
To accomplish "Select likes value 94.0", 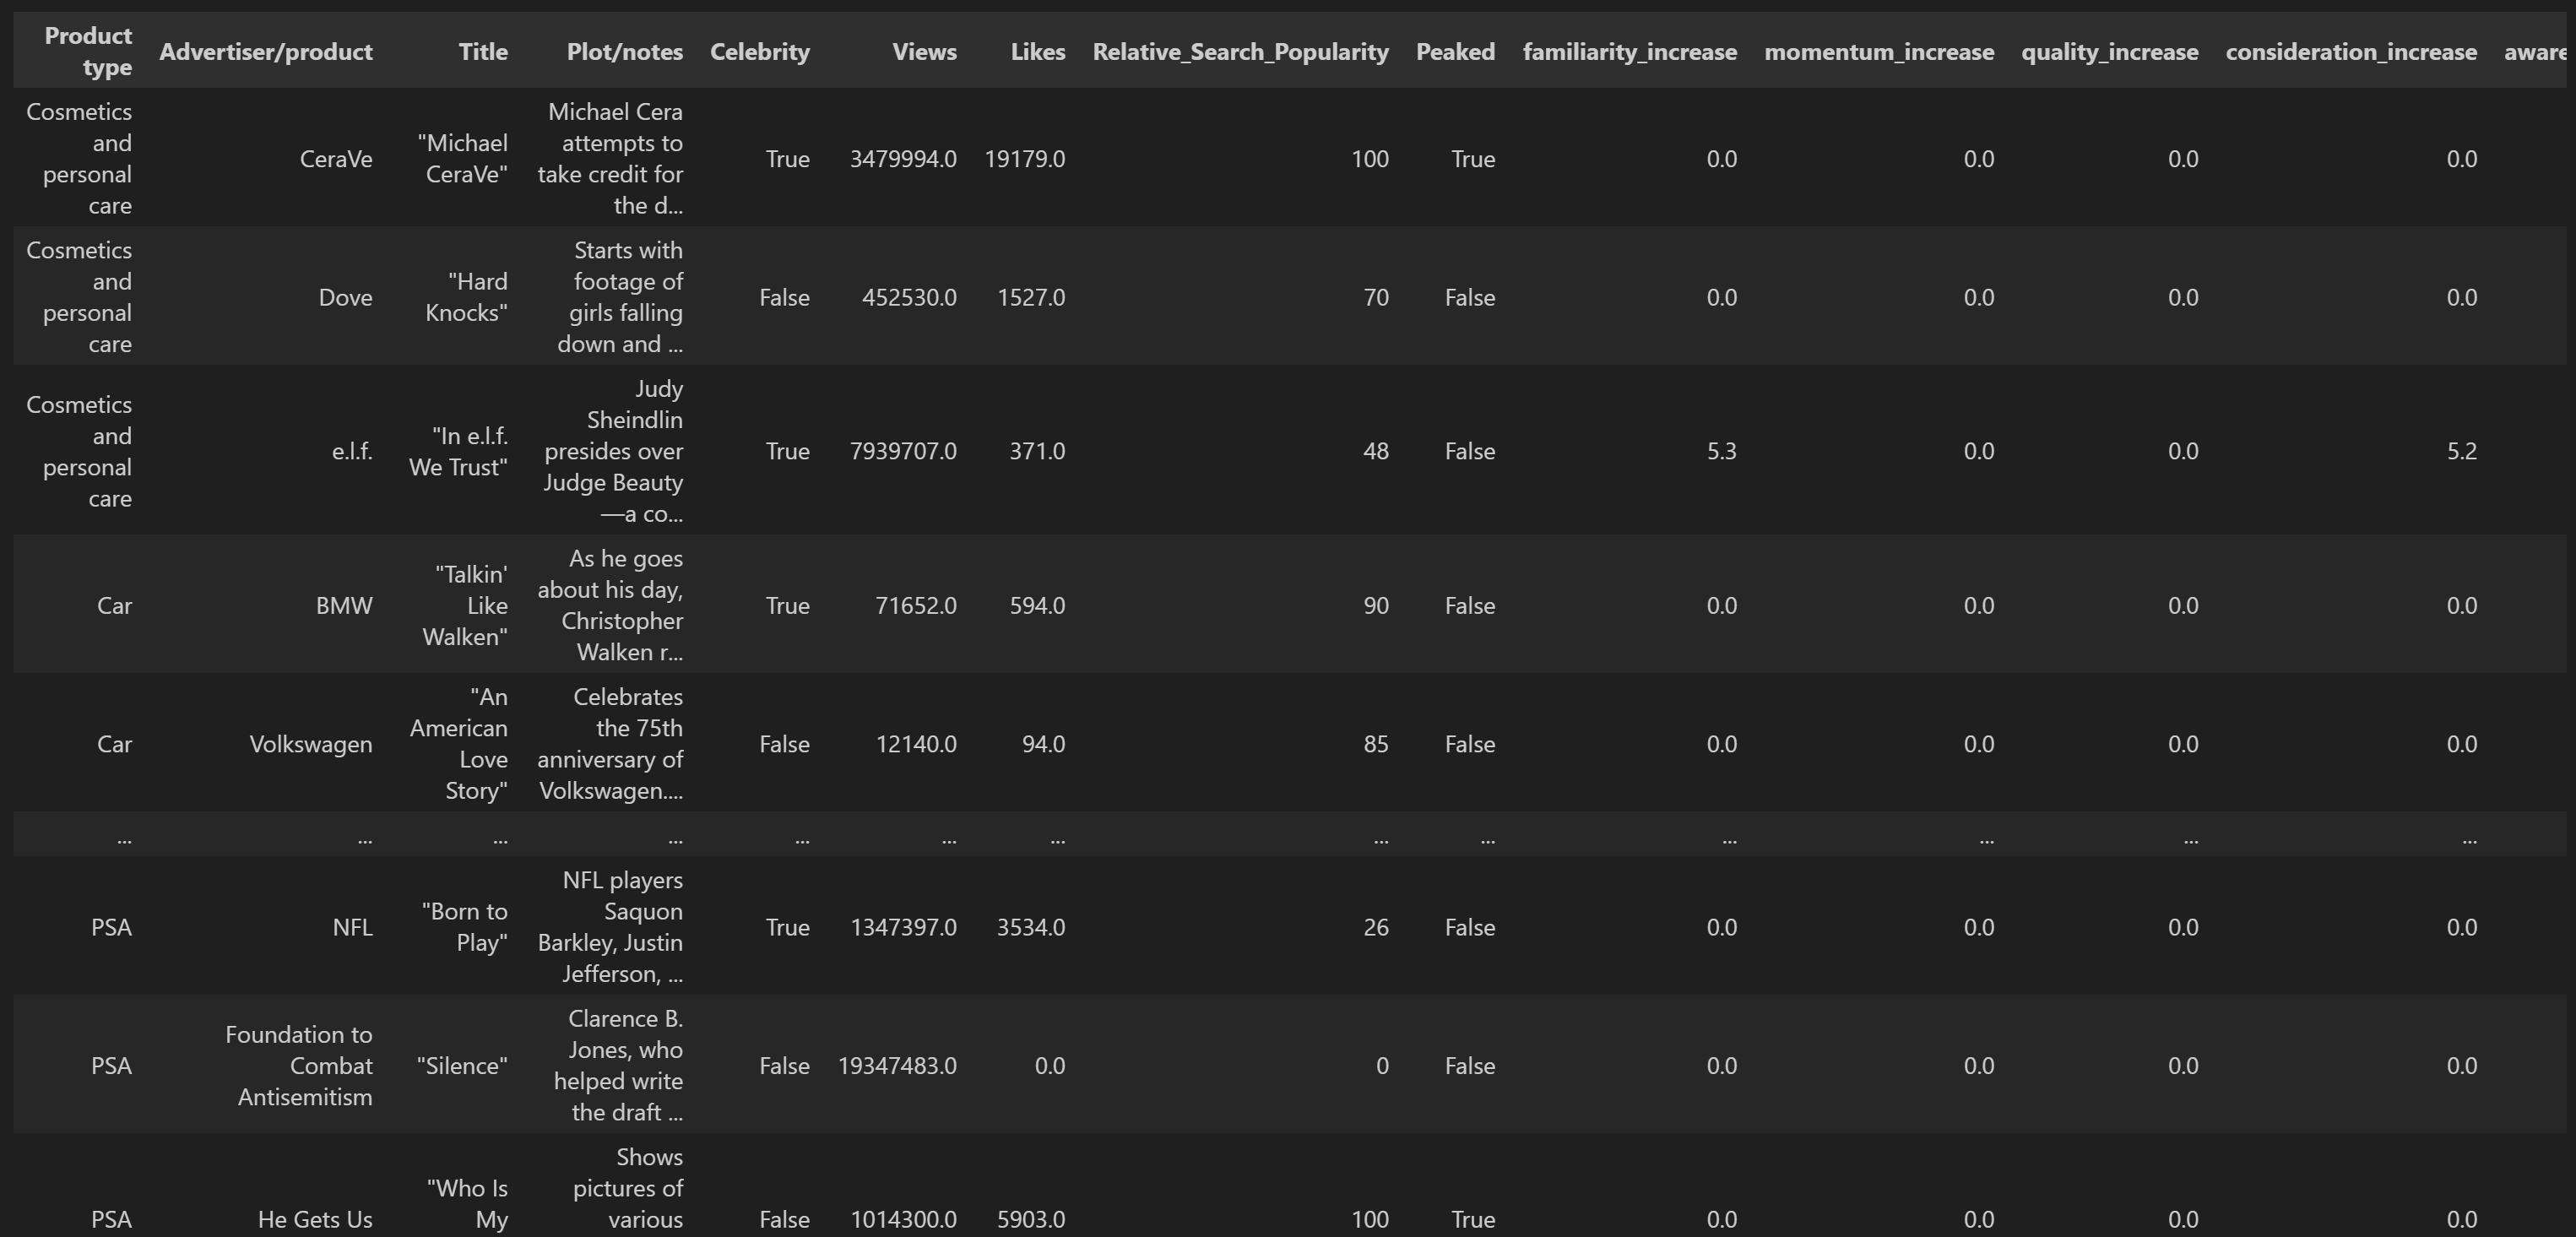I will click(x=1043, y=744).
